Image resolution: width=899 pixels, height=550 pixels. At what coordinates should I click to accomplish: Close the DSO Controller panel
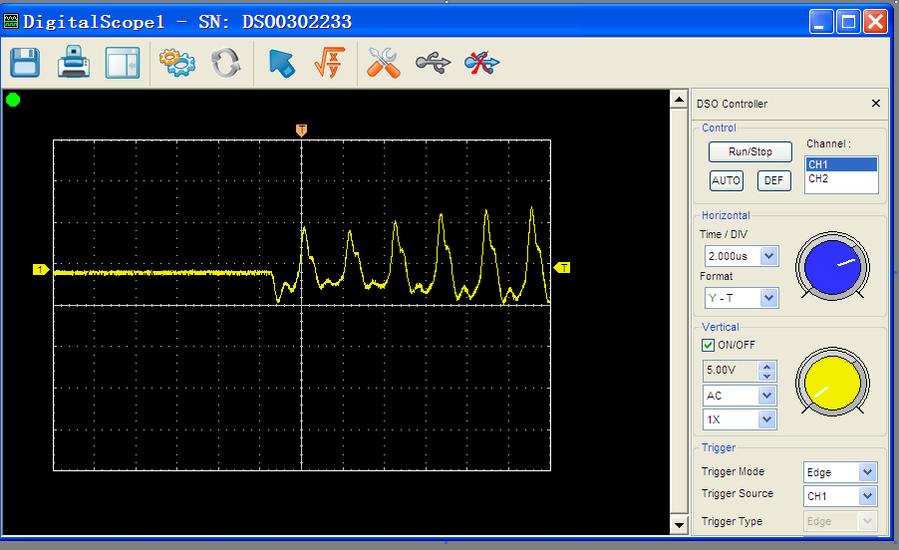tap(876, 104)
